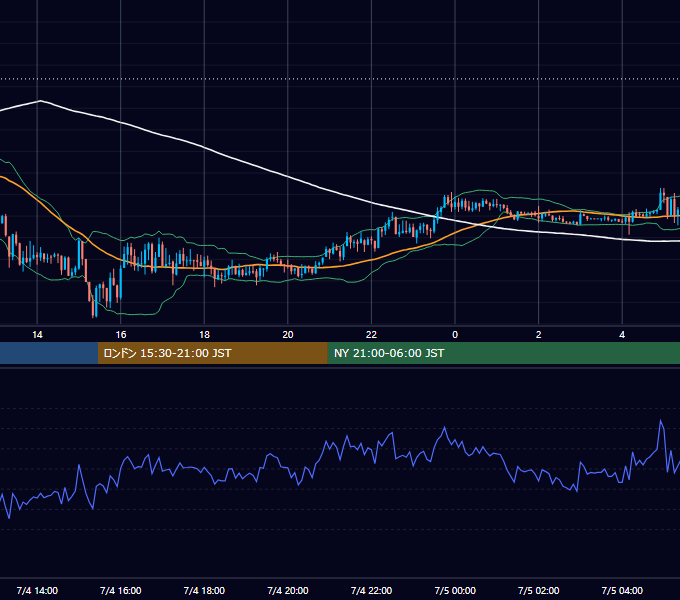The image size is (680, 600).
Task: Click the London 15:30-21:00 JST session band
Action: pyautogui.click(x=212, y=353)
